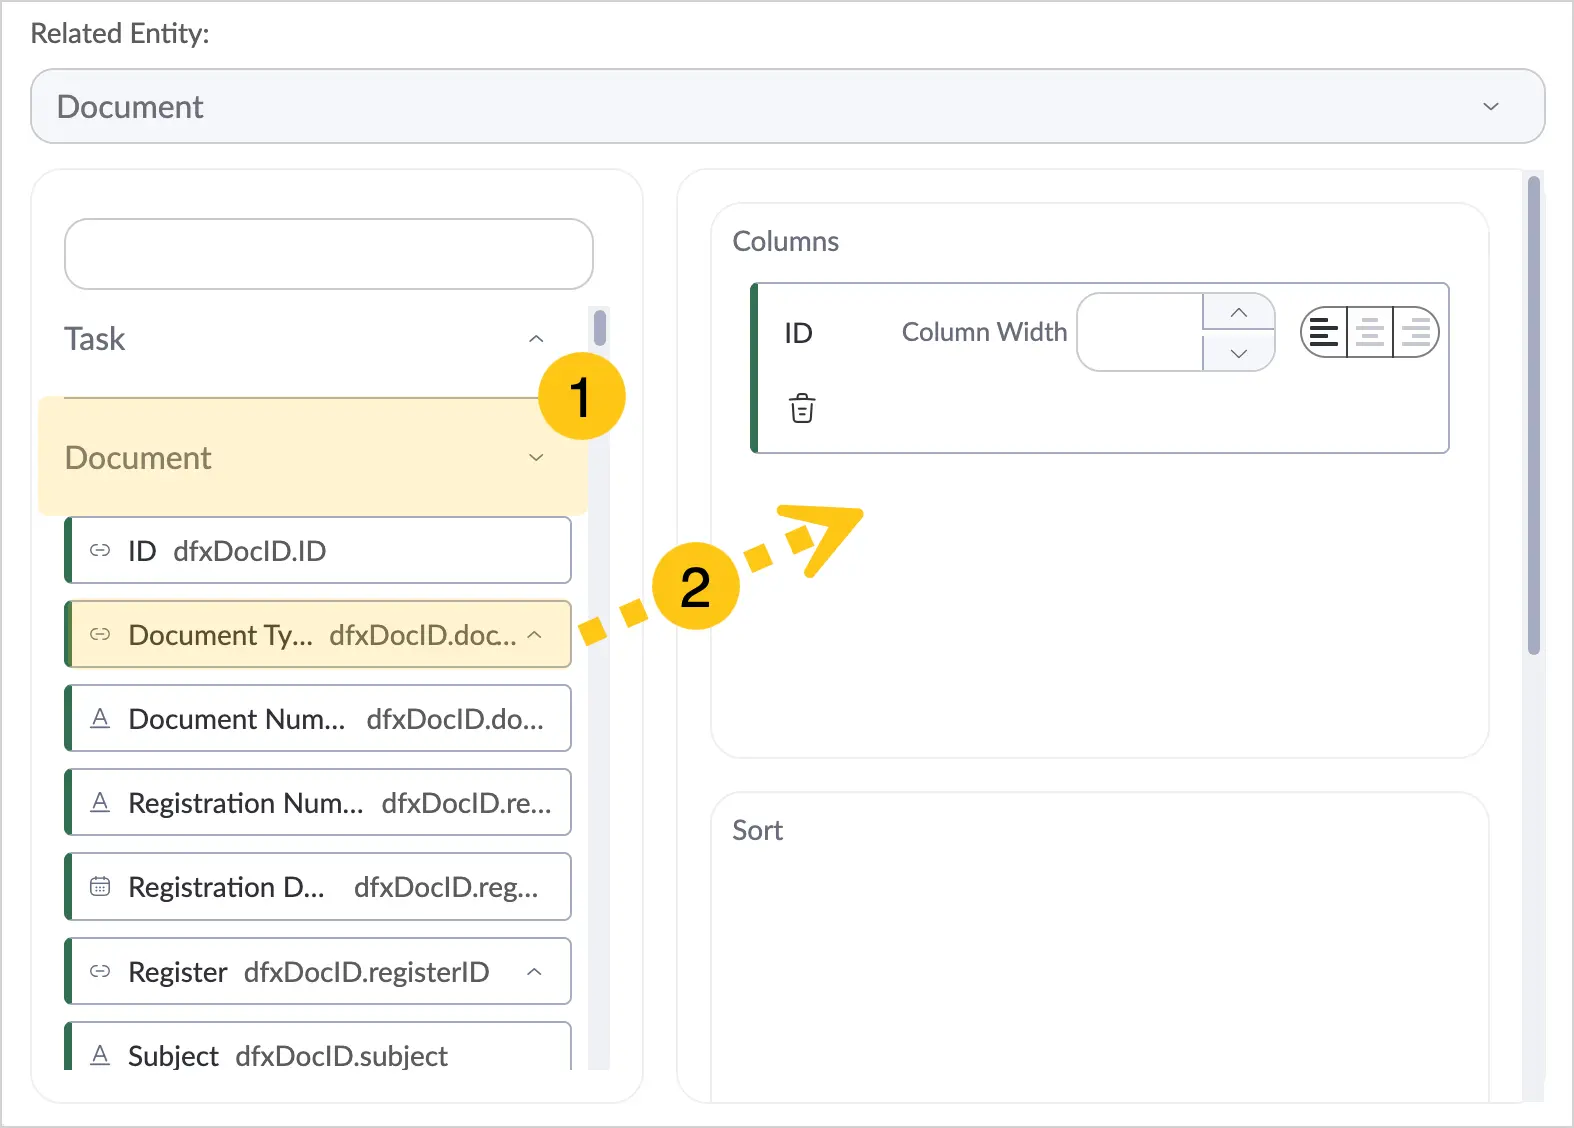This screenshot has height=1128, width=1574.
Task: Click text icon on Subject row
Action: coord(100,1055)
